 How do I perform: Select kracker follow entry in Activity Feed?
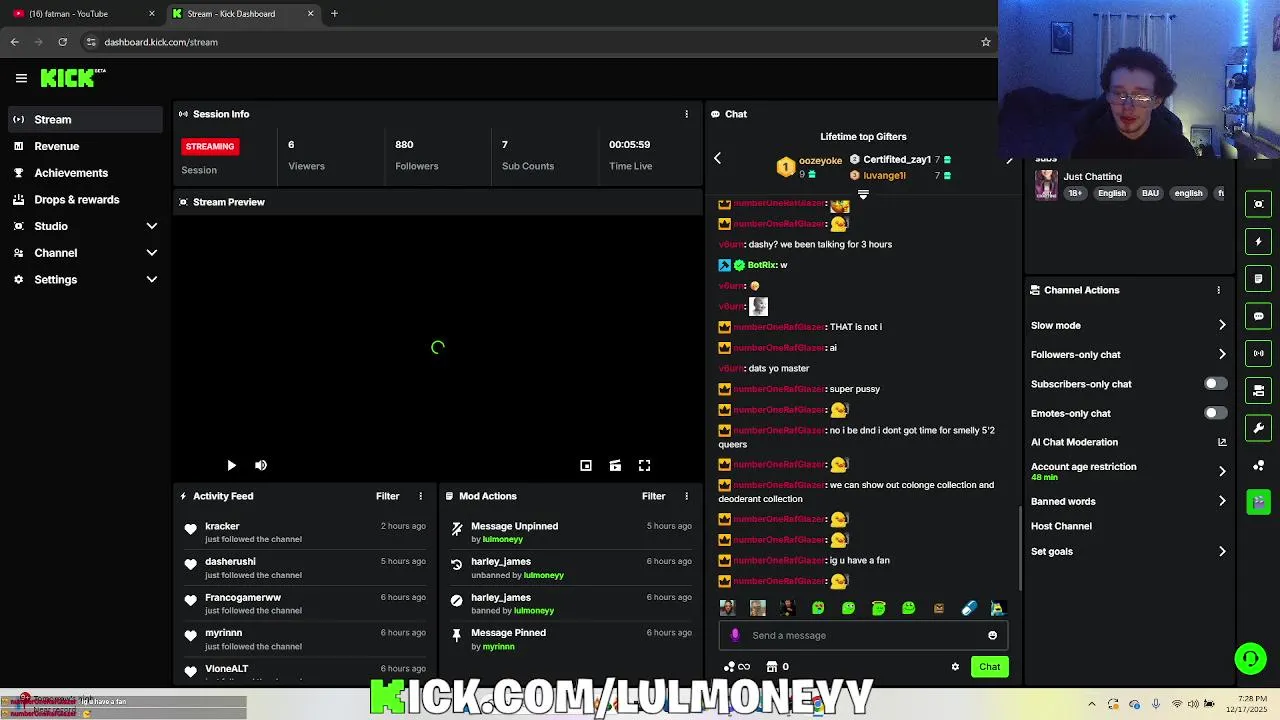[x=305, y=532]
